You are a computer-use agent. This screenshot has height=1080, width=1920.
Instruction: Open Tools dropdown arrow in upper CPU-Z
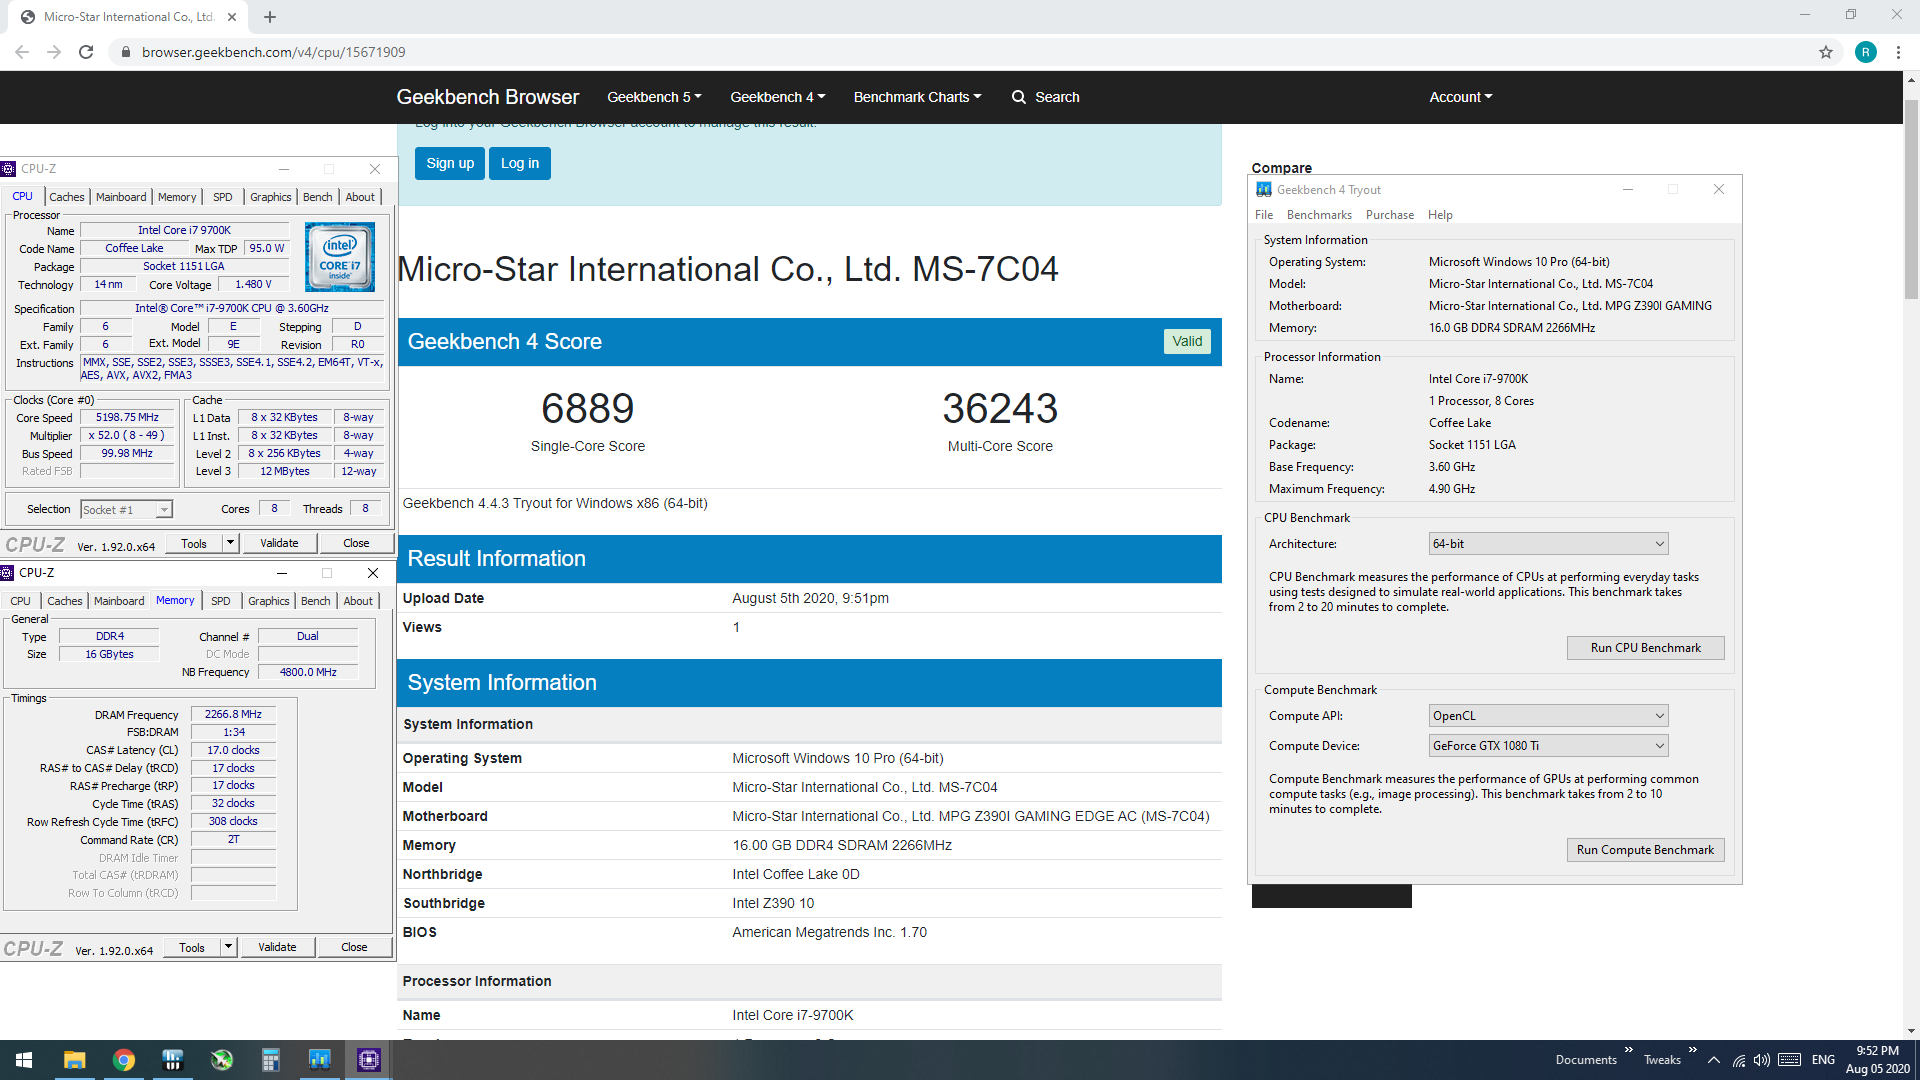[230, 543]
